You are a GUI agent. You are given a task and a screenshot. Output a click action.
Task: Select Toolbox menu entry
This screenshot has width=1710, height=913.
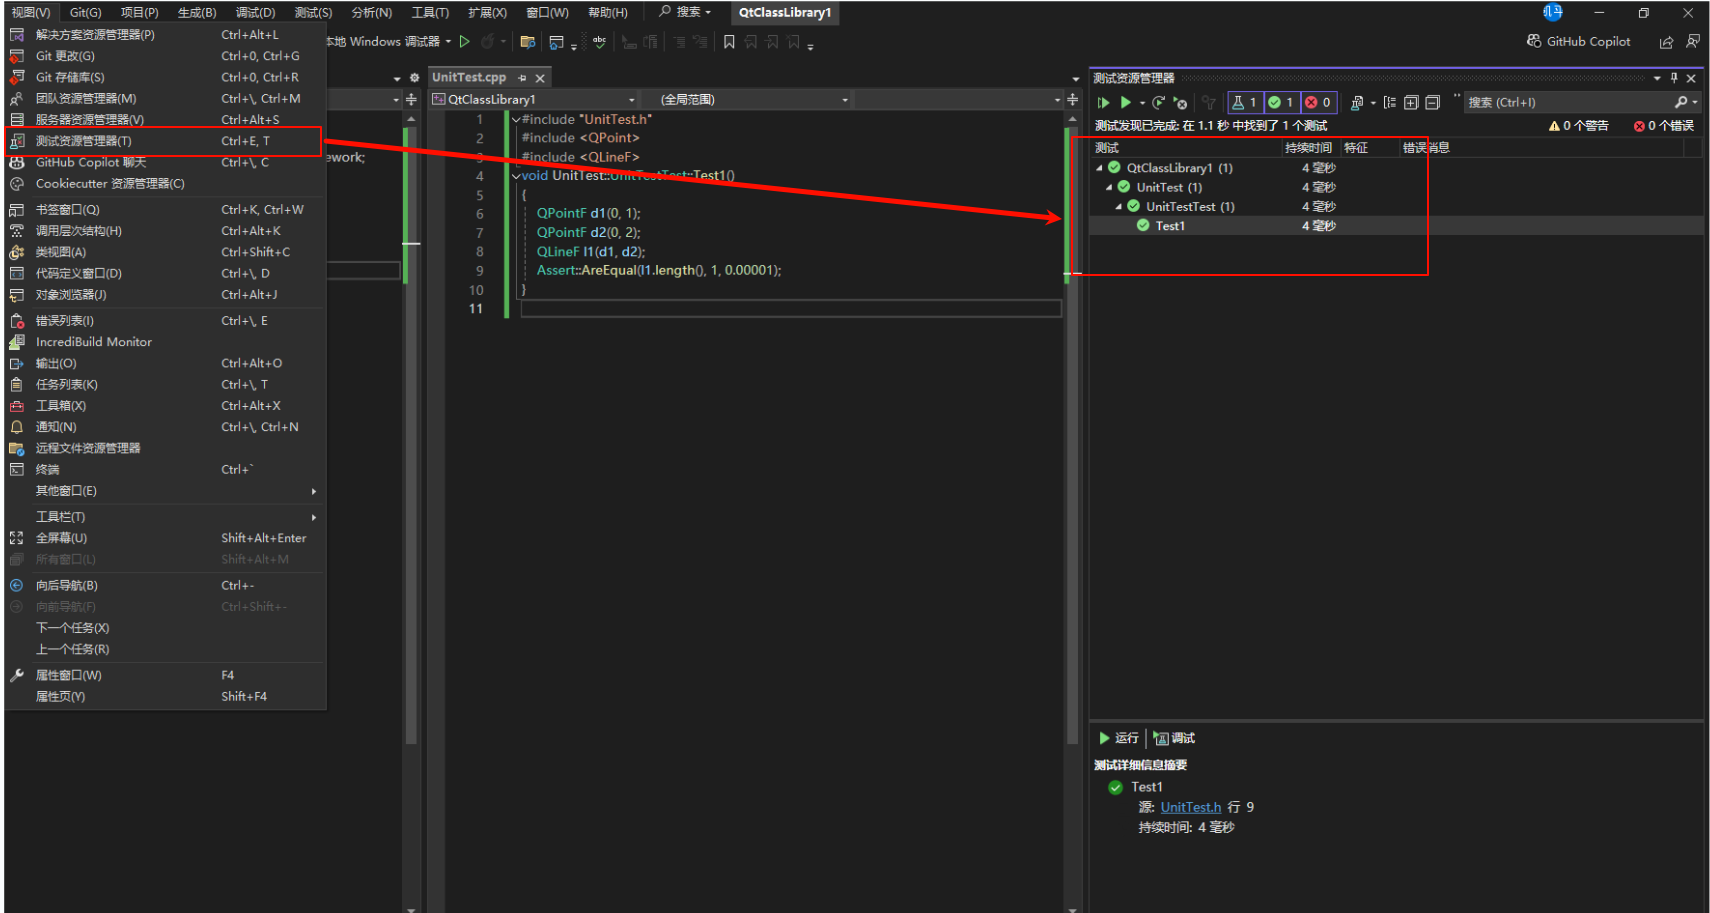coord(165,406)
